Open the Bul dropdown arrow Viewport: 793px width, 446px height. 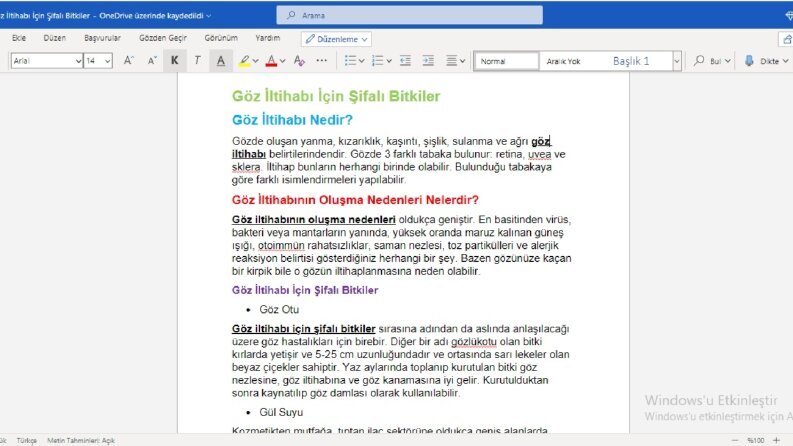click(x=728, y=61)
